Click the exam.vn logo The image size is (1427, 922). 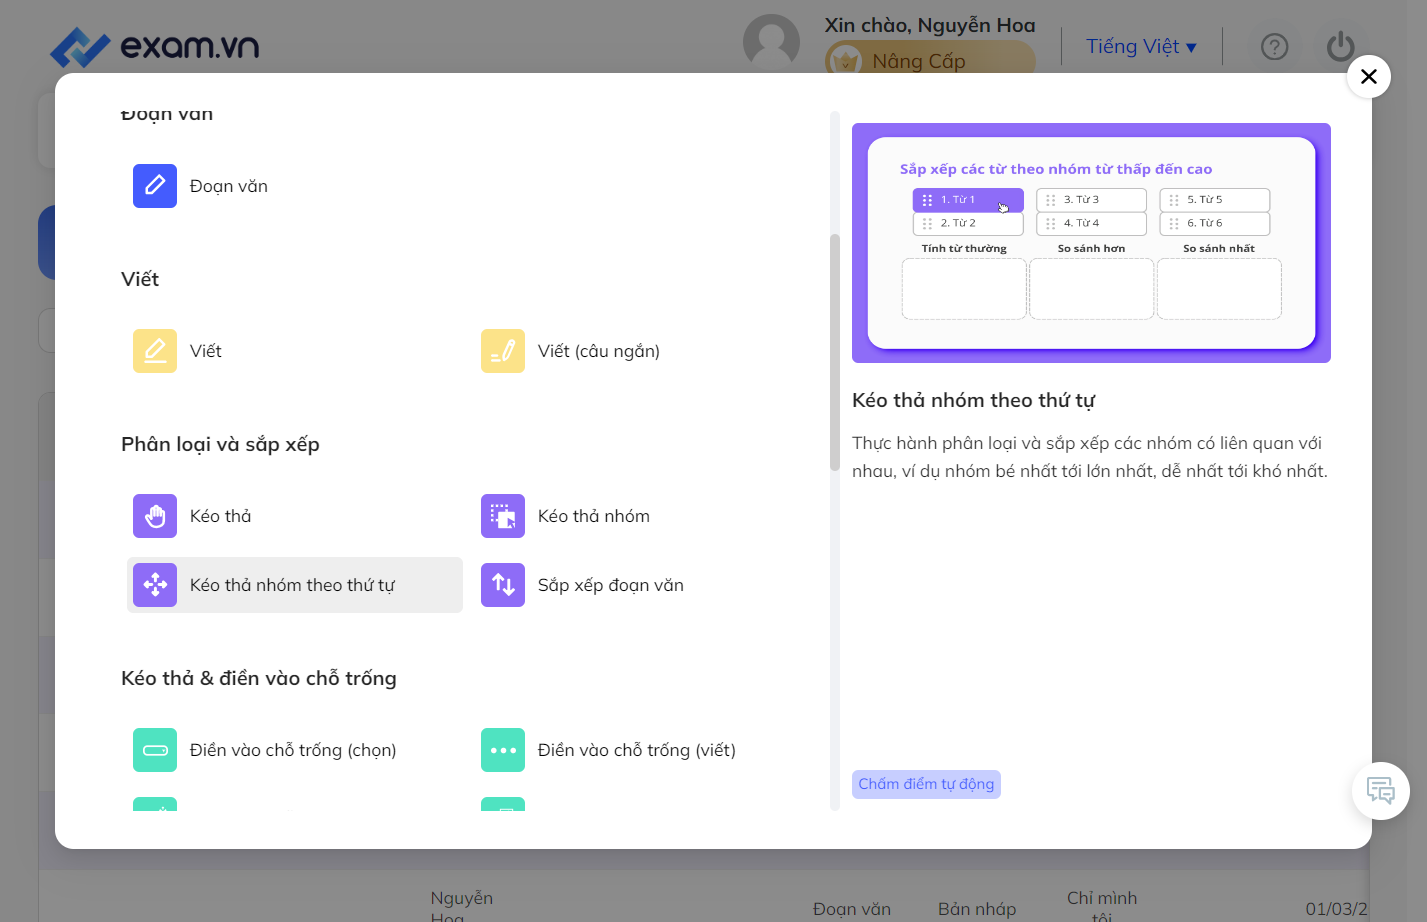click(x=155, y=46)
